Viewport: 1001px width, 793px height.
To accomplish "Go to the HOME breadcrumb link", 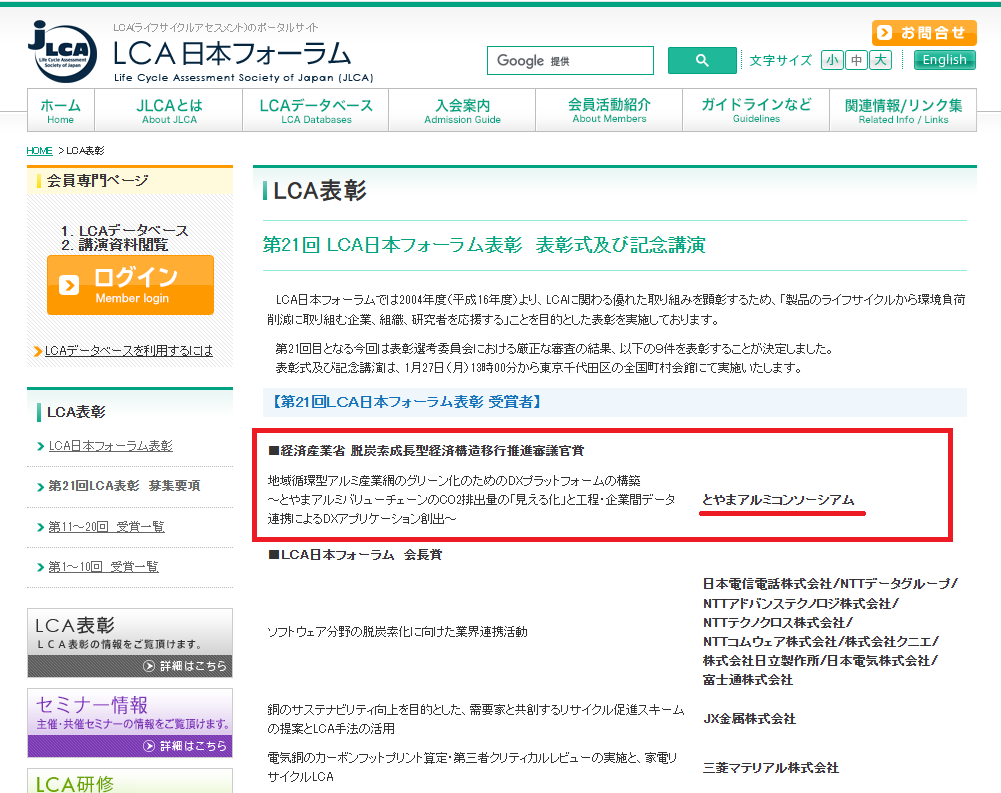I will (39, 151).
